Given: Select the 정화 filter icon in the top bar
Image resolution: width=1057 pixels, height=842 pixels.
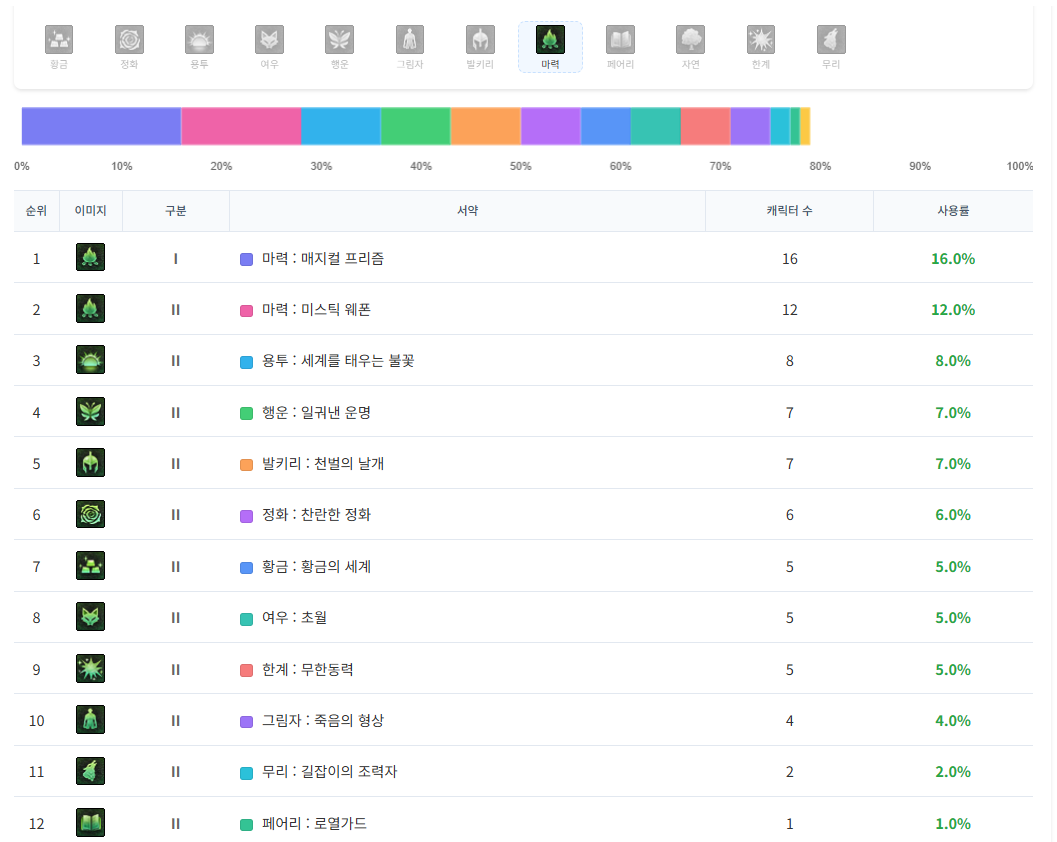Looking at the screenshot, I should tap(129, 41).
